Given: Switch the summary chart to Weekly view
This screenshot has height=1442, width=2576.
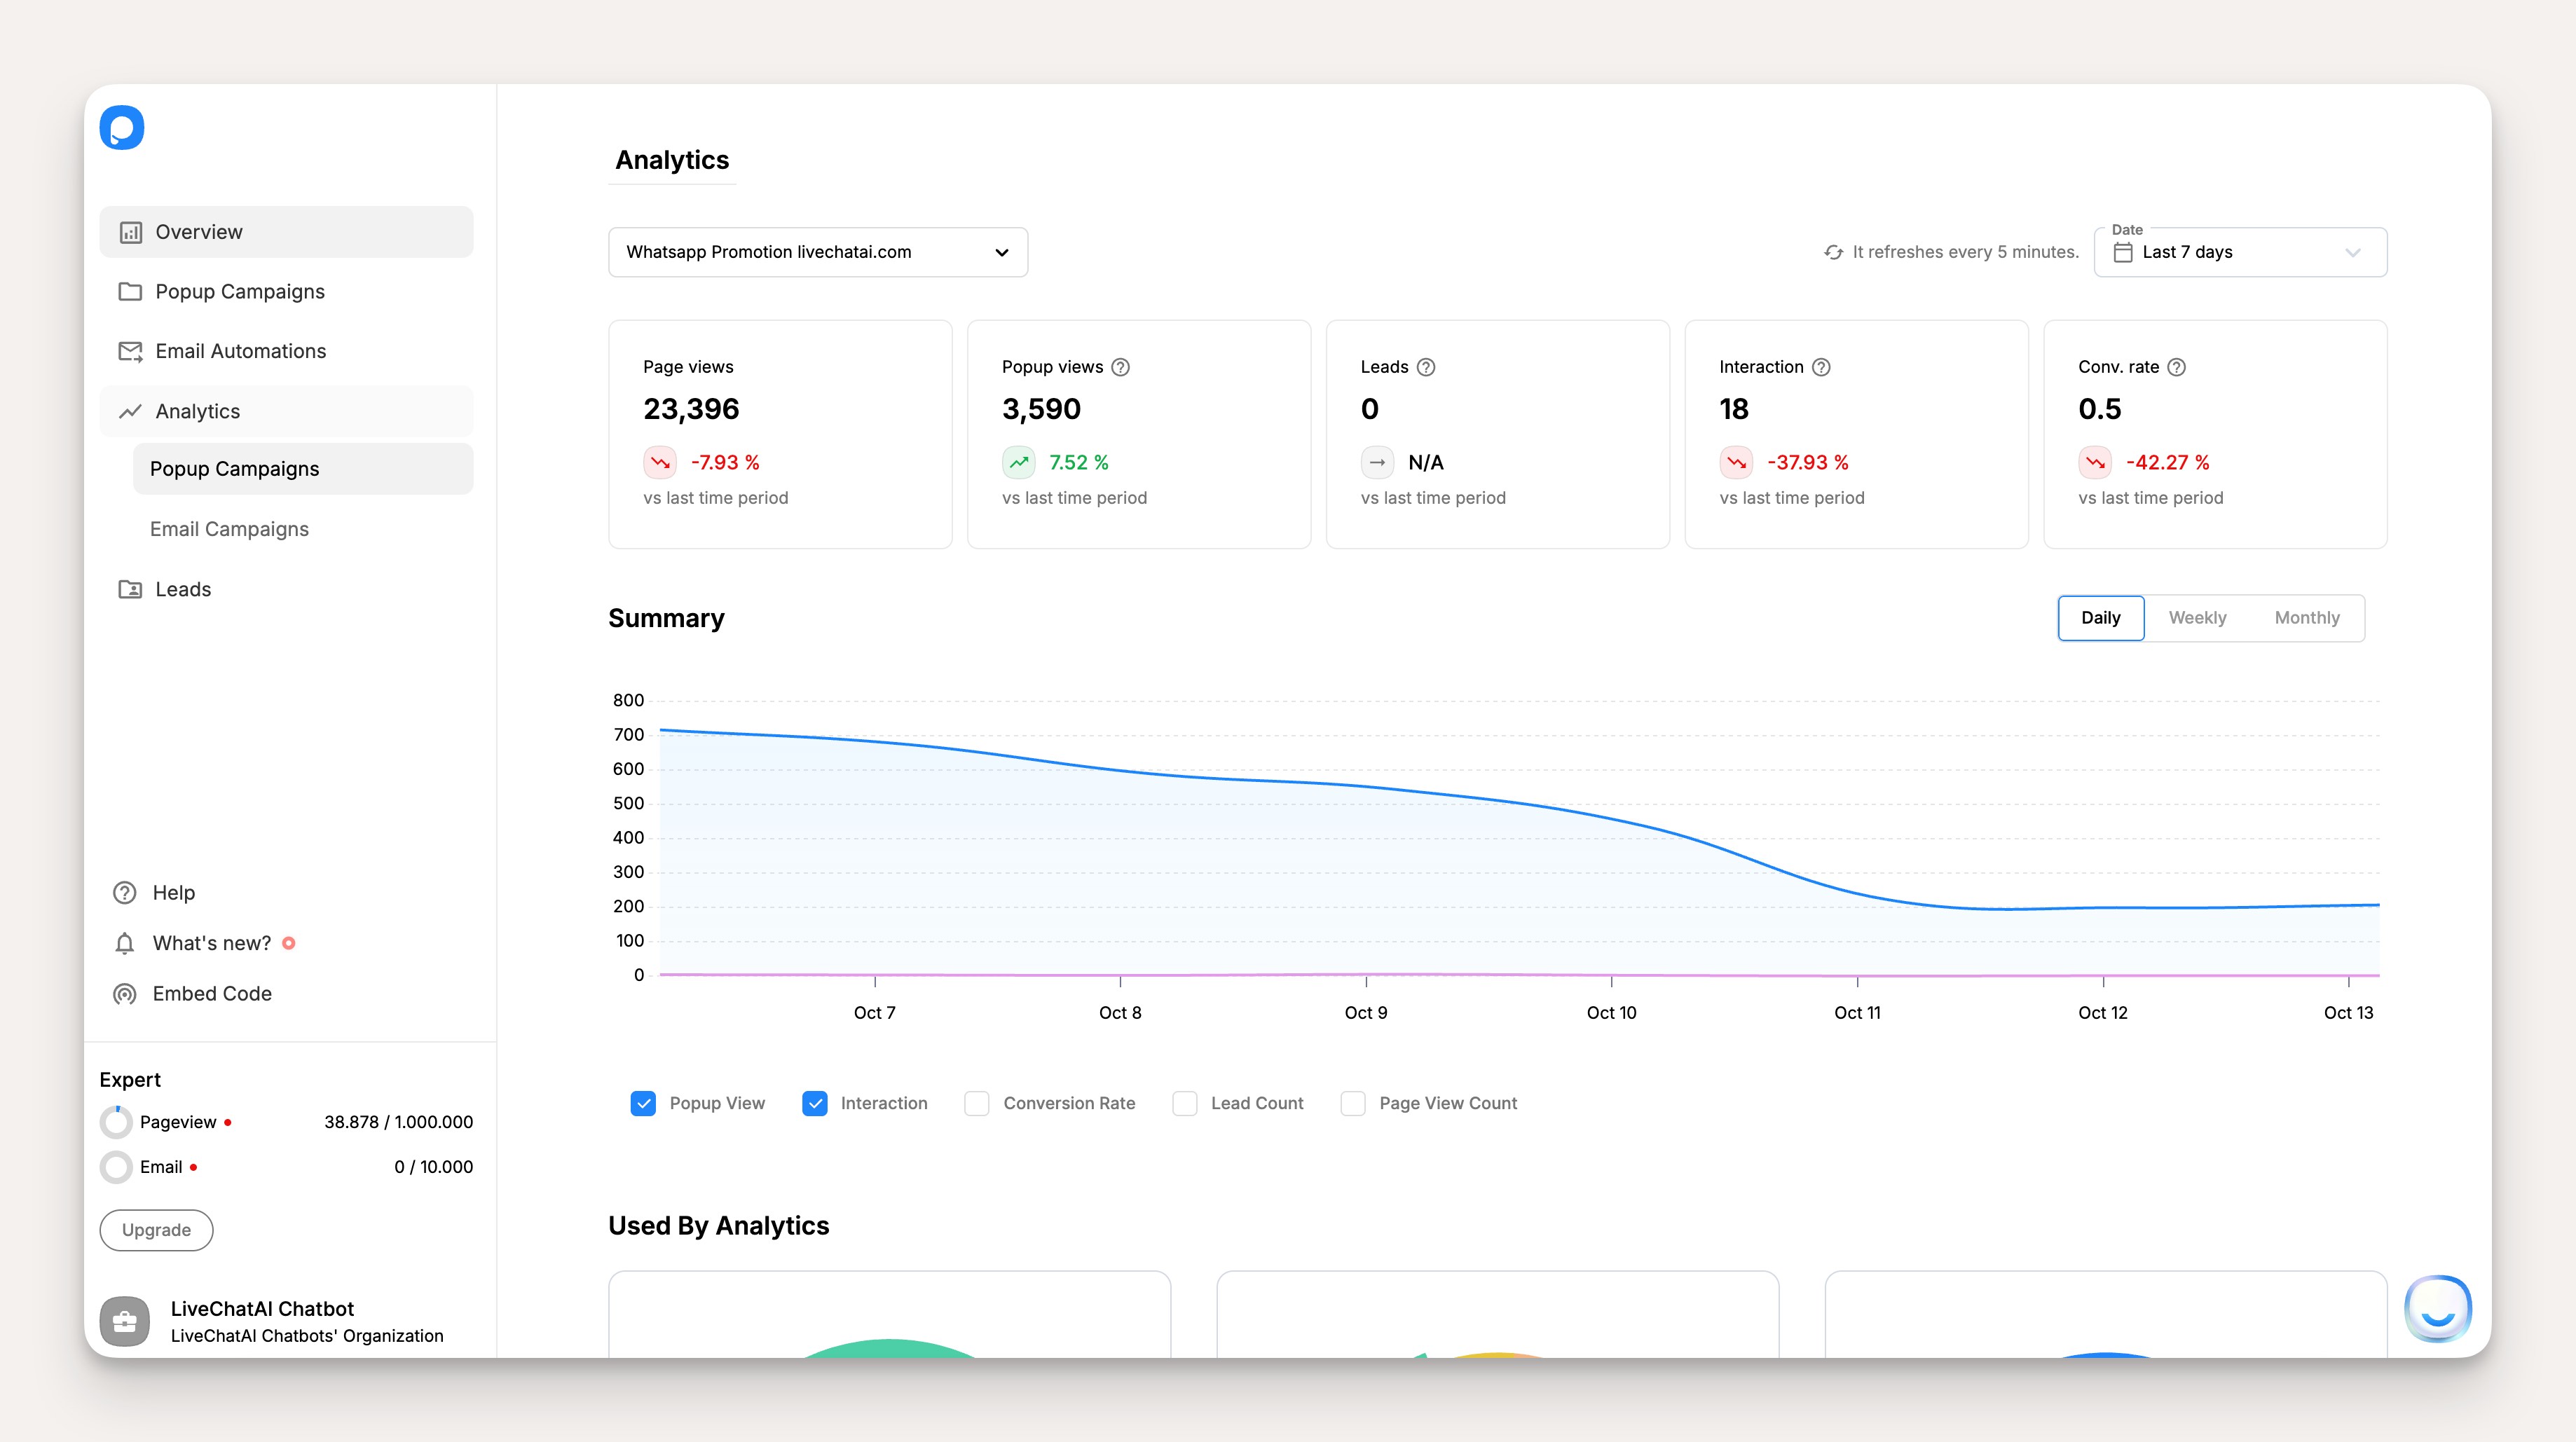Looking at the screenshot, I should point(2198,617).
